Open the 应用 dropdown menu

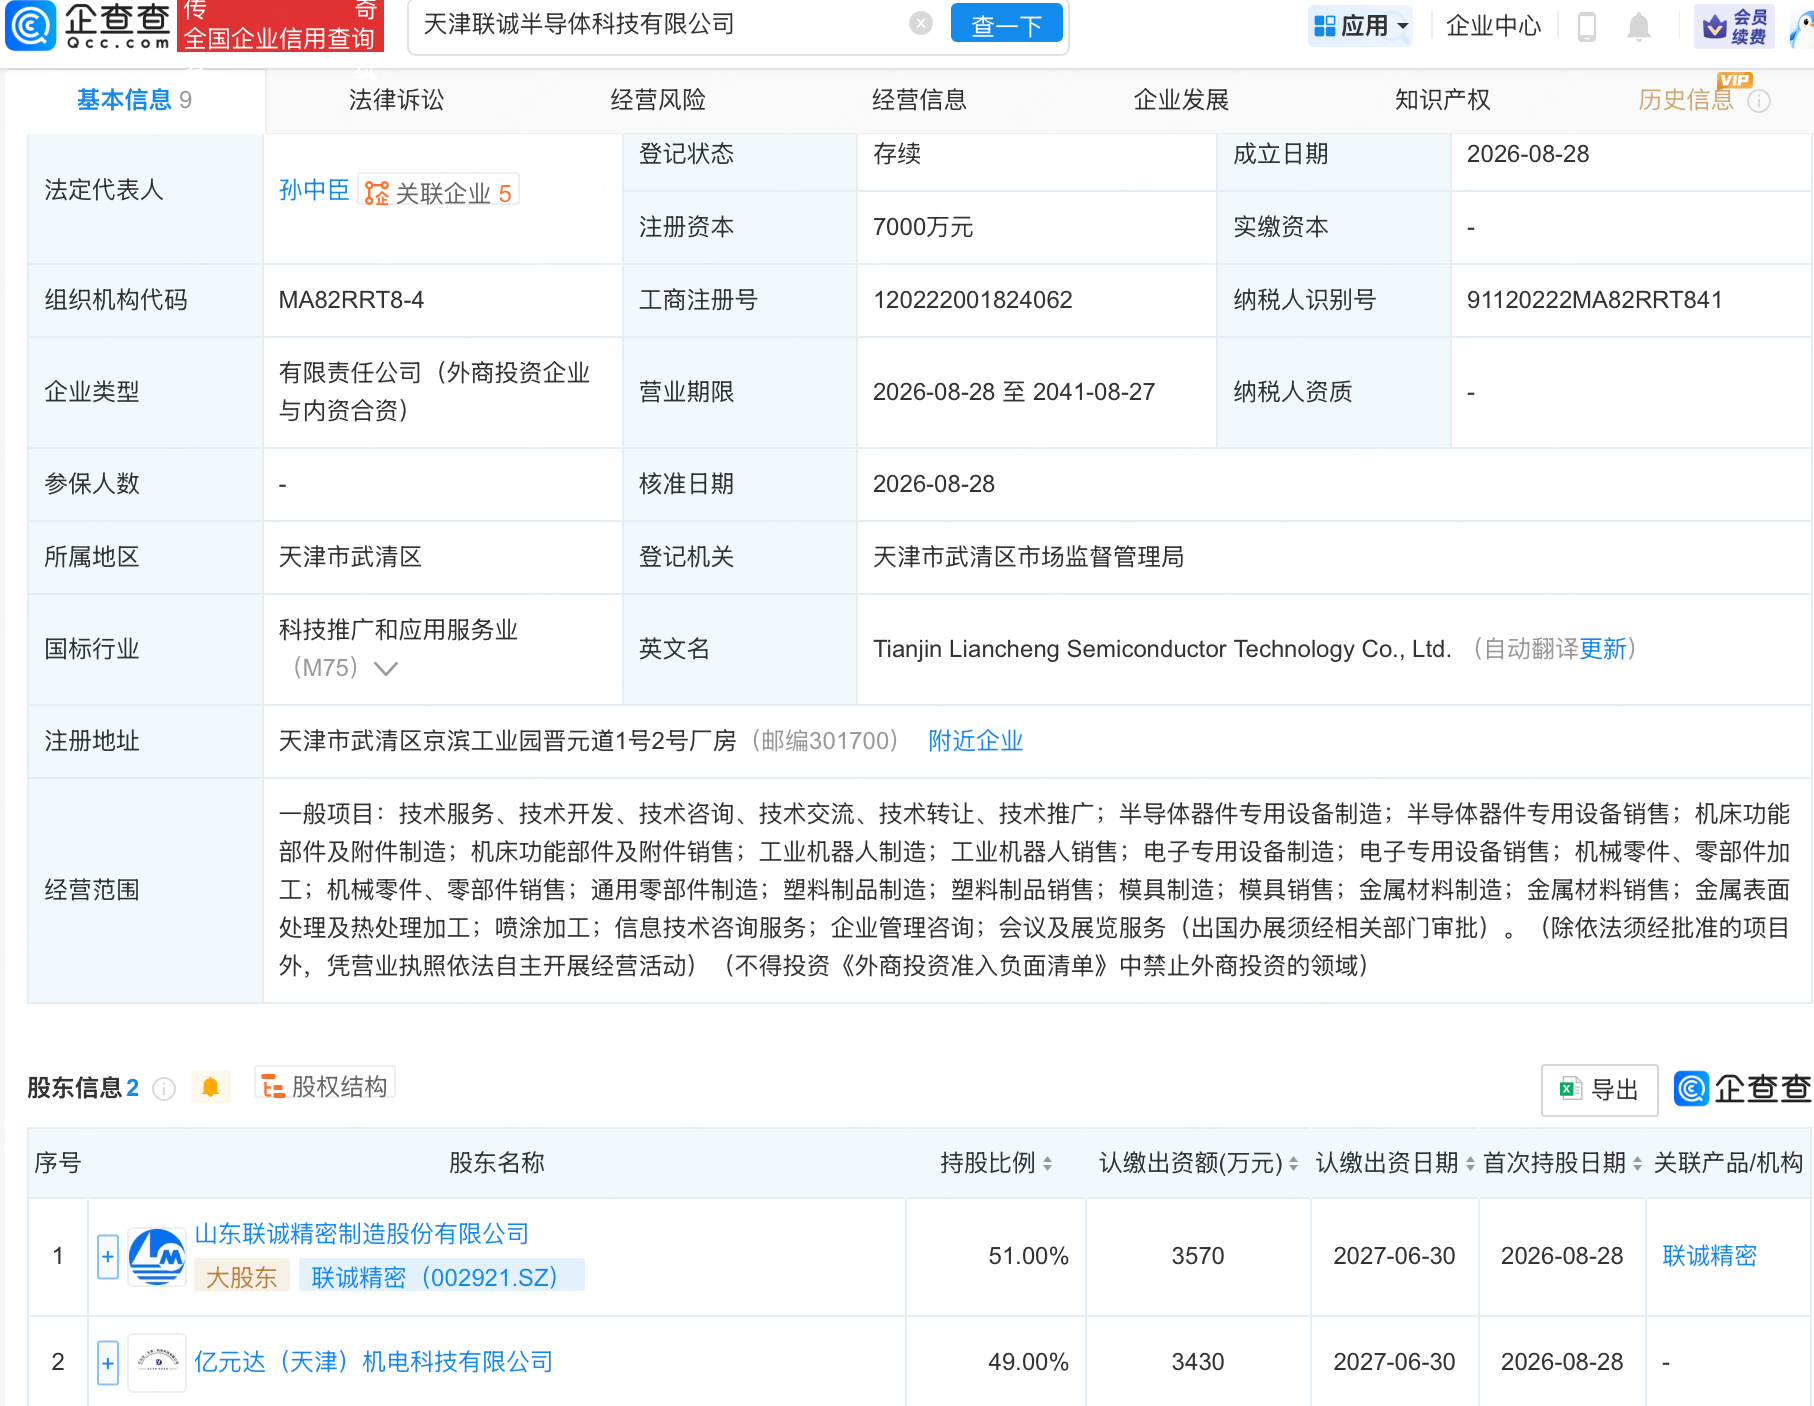point(1360,26)
